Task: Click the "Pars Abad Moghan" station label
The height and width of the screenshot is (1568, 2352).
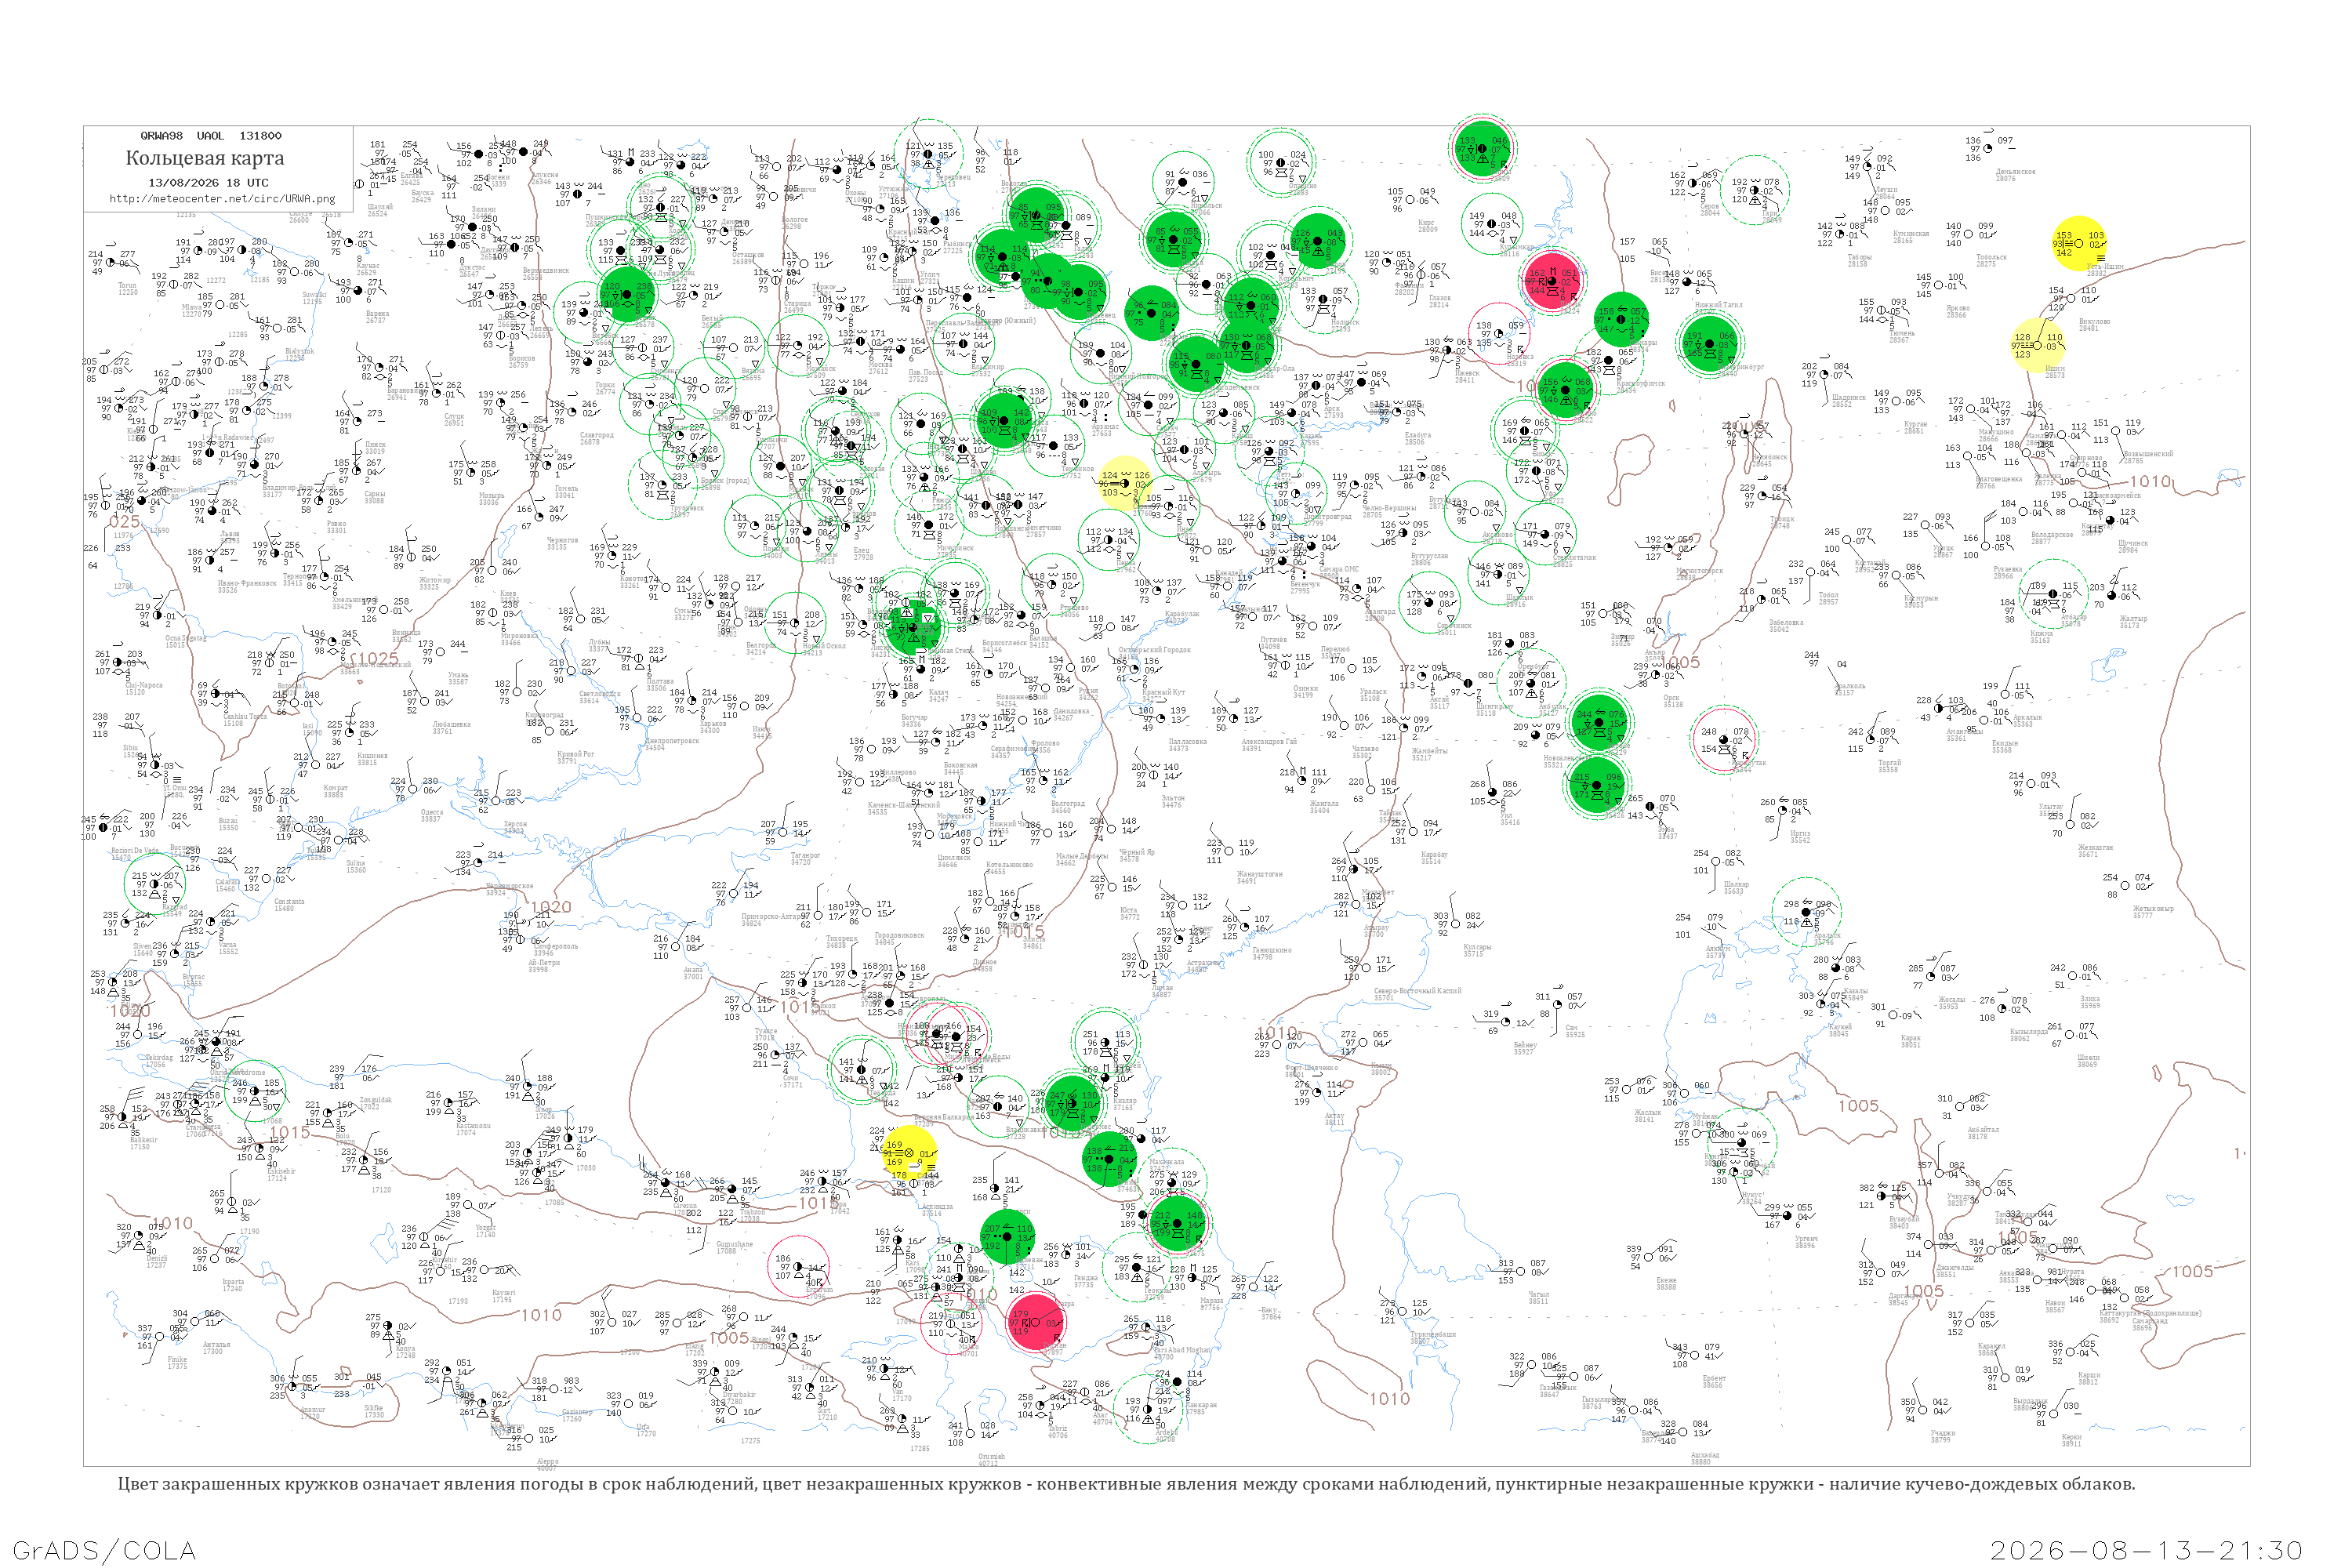Action: click(1182, 1350)
